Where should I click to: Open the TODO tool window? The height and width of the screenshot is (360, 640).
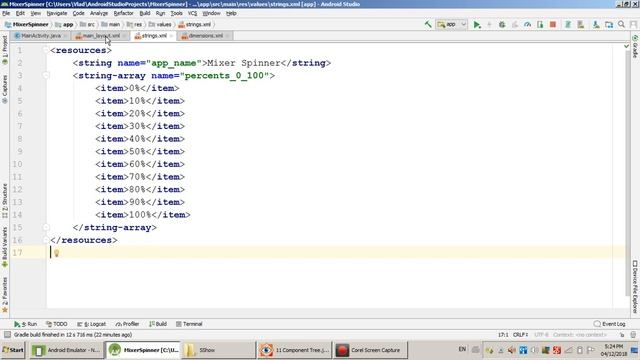click(x=57, y=324)
